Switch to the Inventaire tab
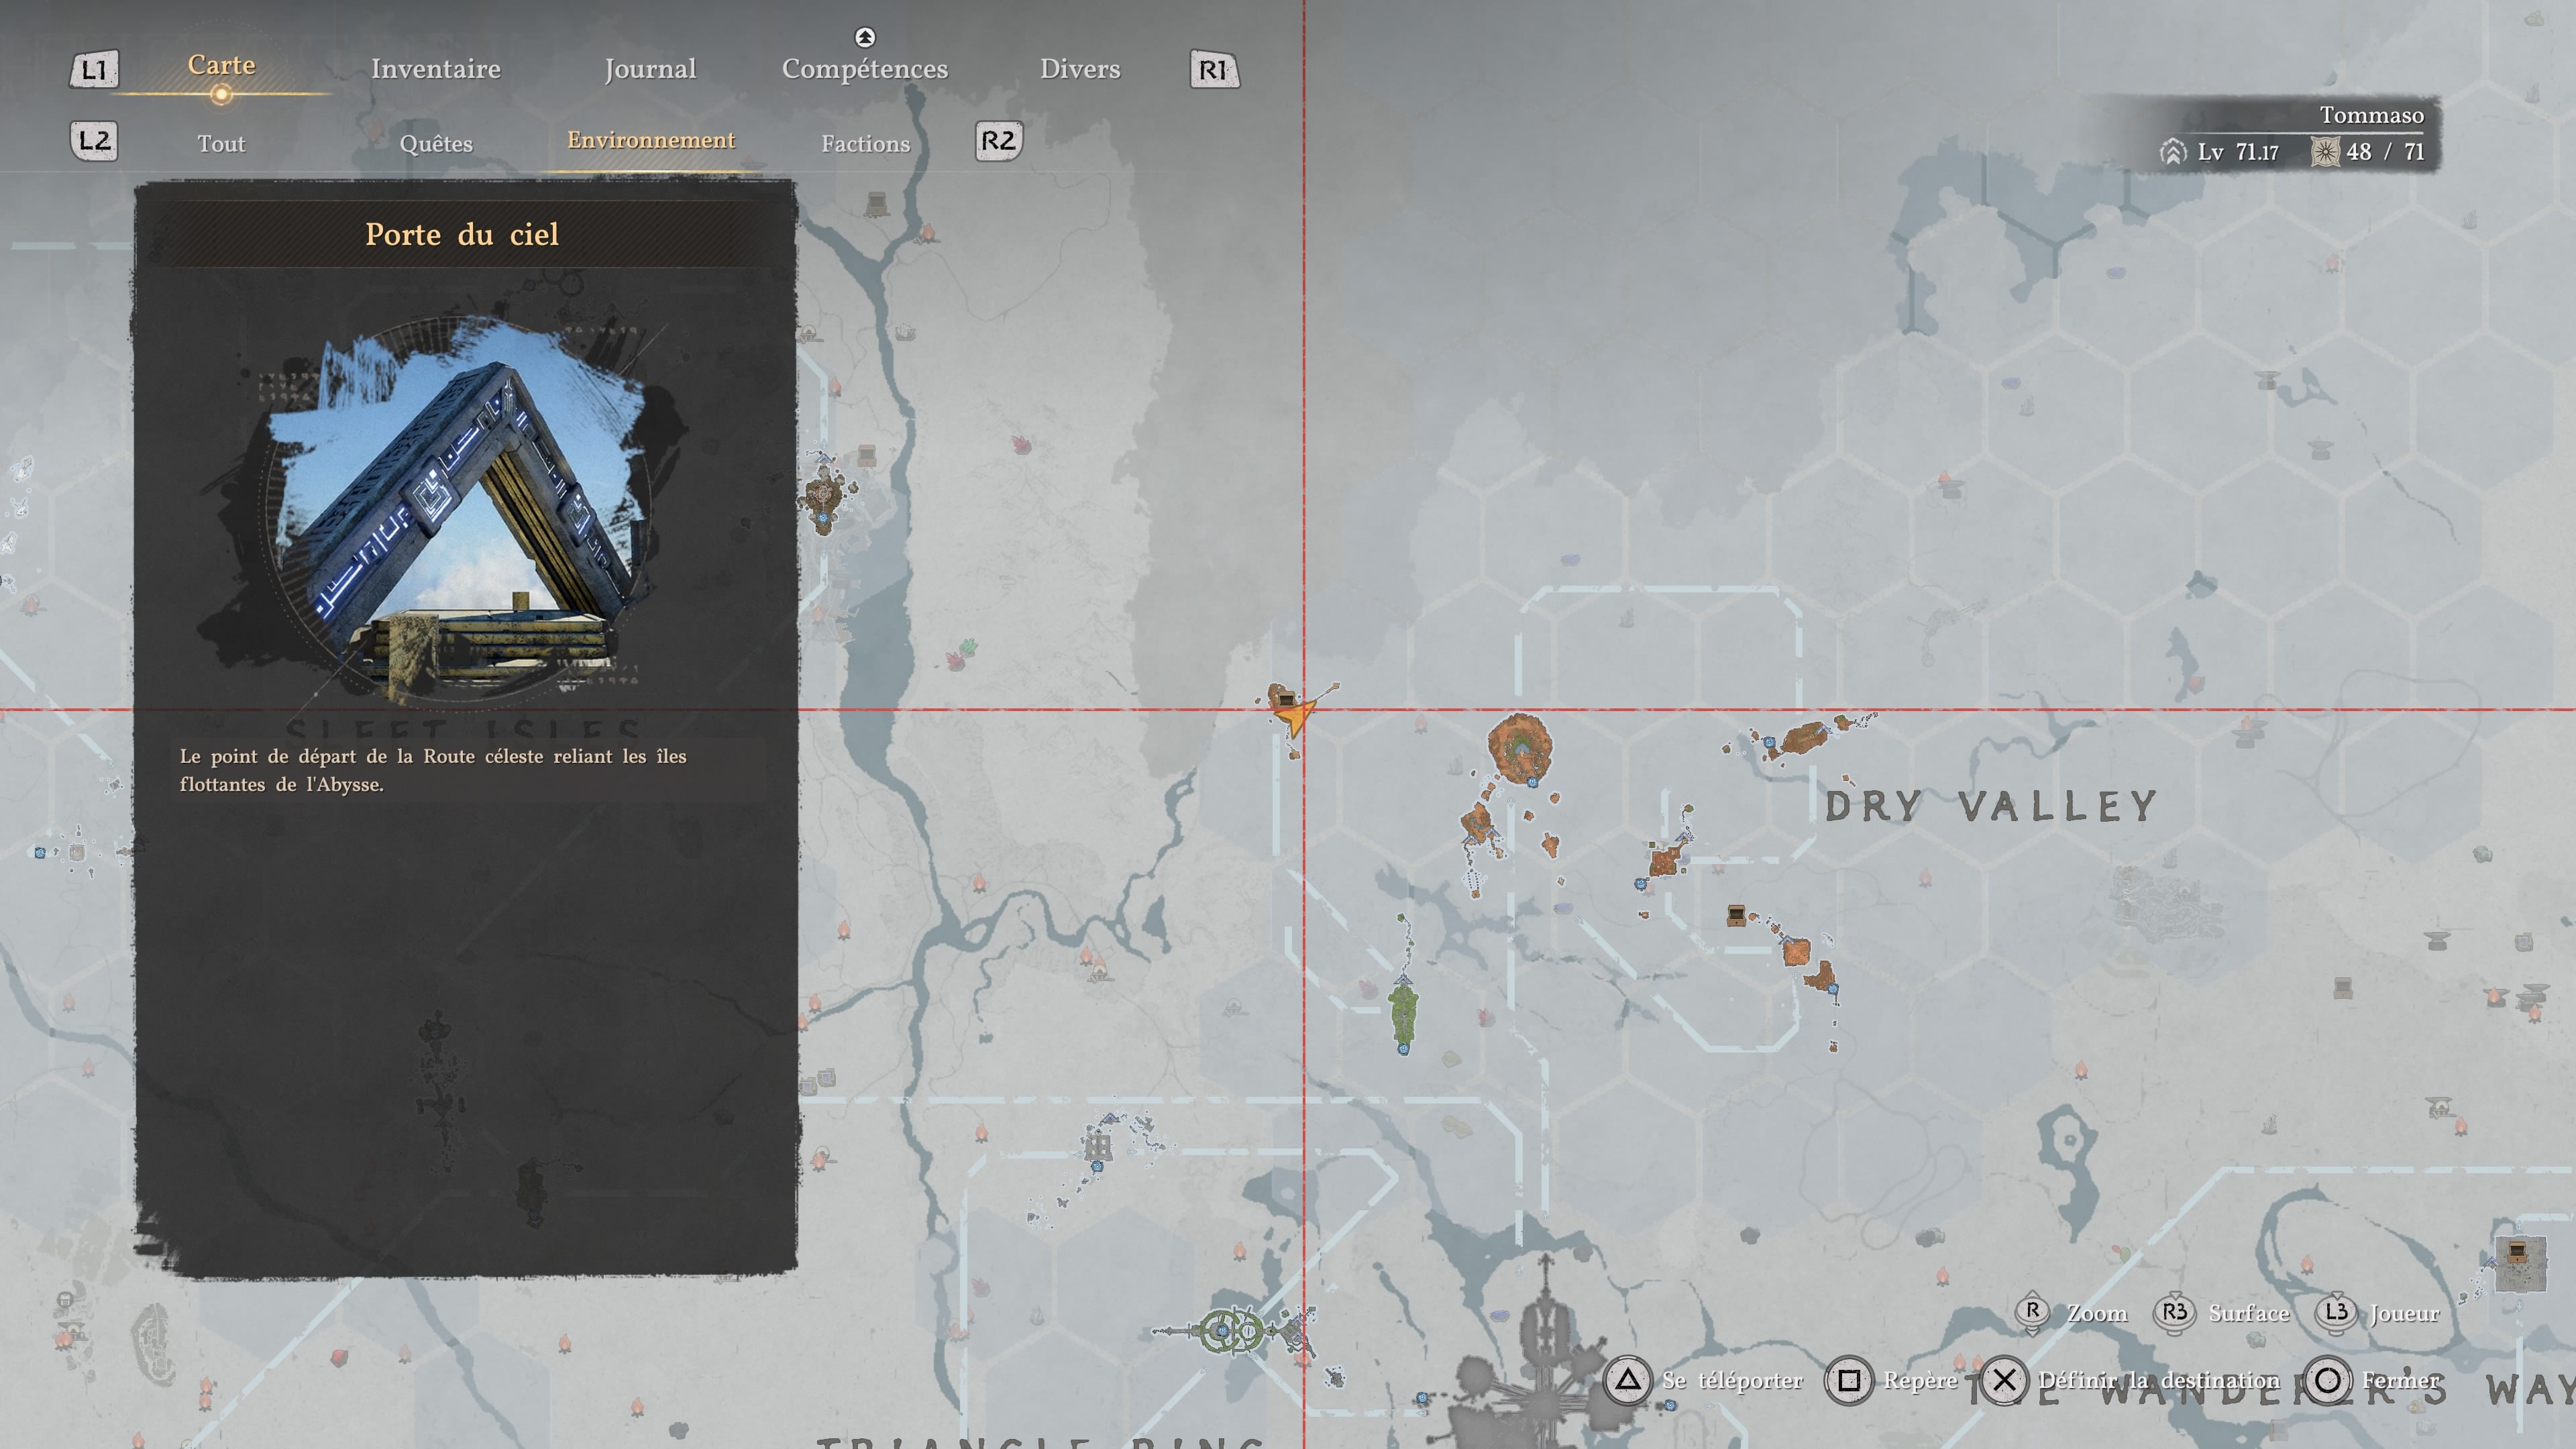Image resolution: width=2576 pixels, height=1449 pixels. (435, 69)
